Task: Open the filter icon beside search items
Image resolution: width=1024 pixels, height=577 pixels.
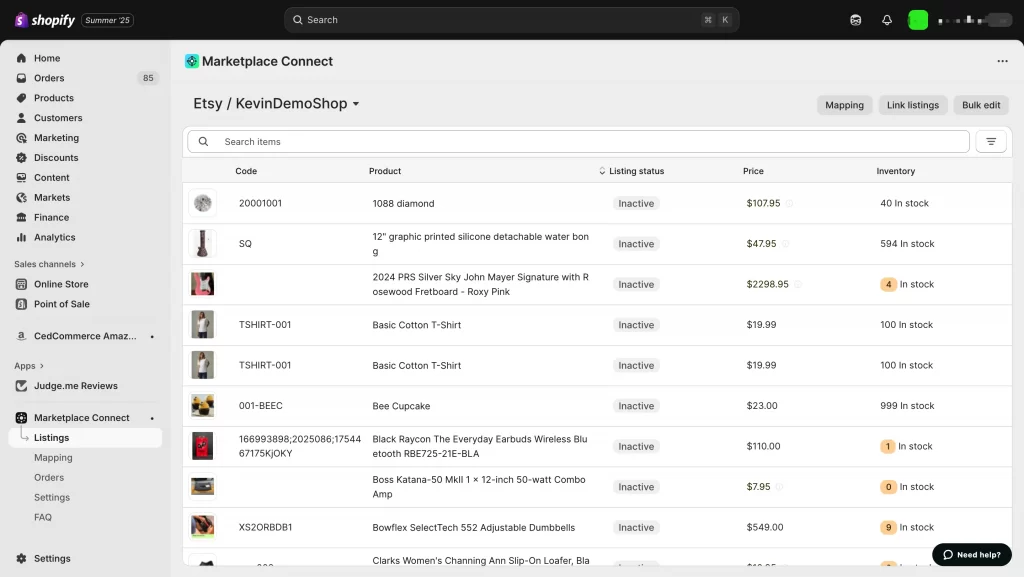Action: click(x=991, y=142)
